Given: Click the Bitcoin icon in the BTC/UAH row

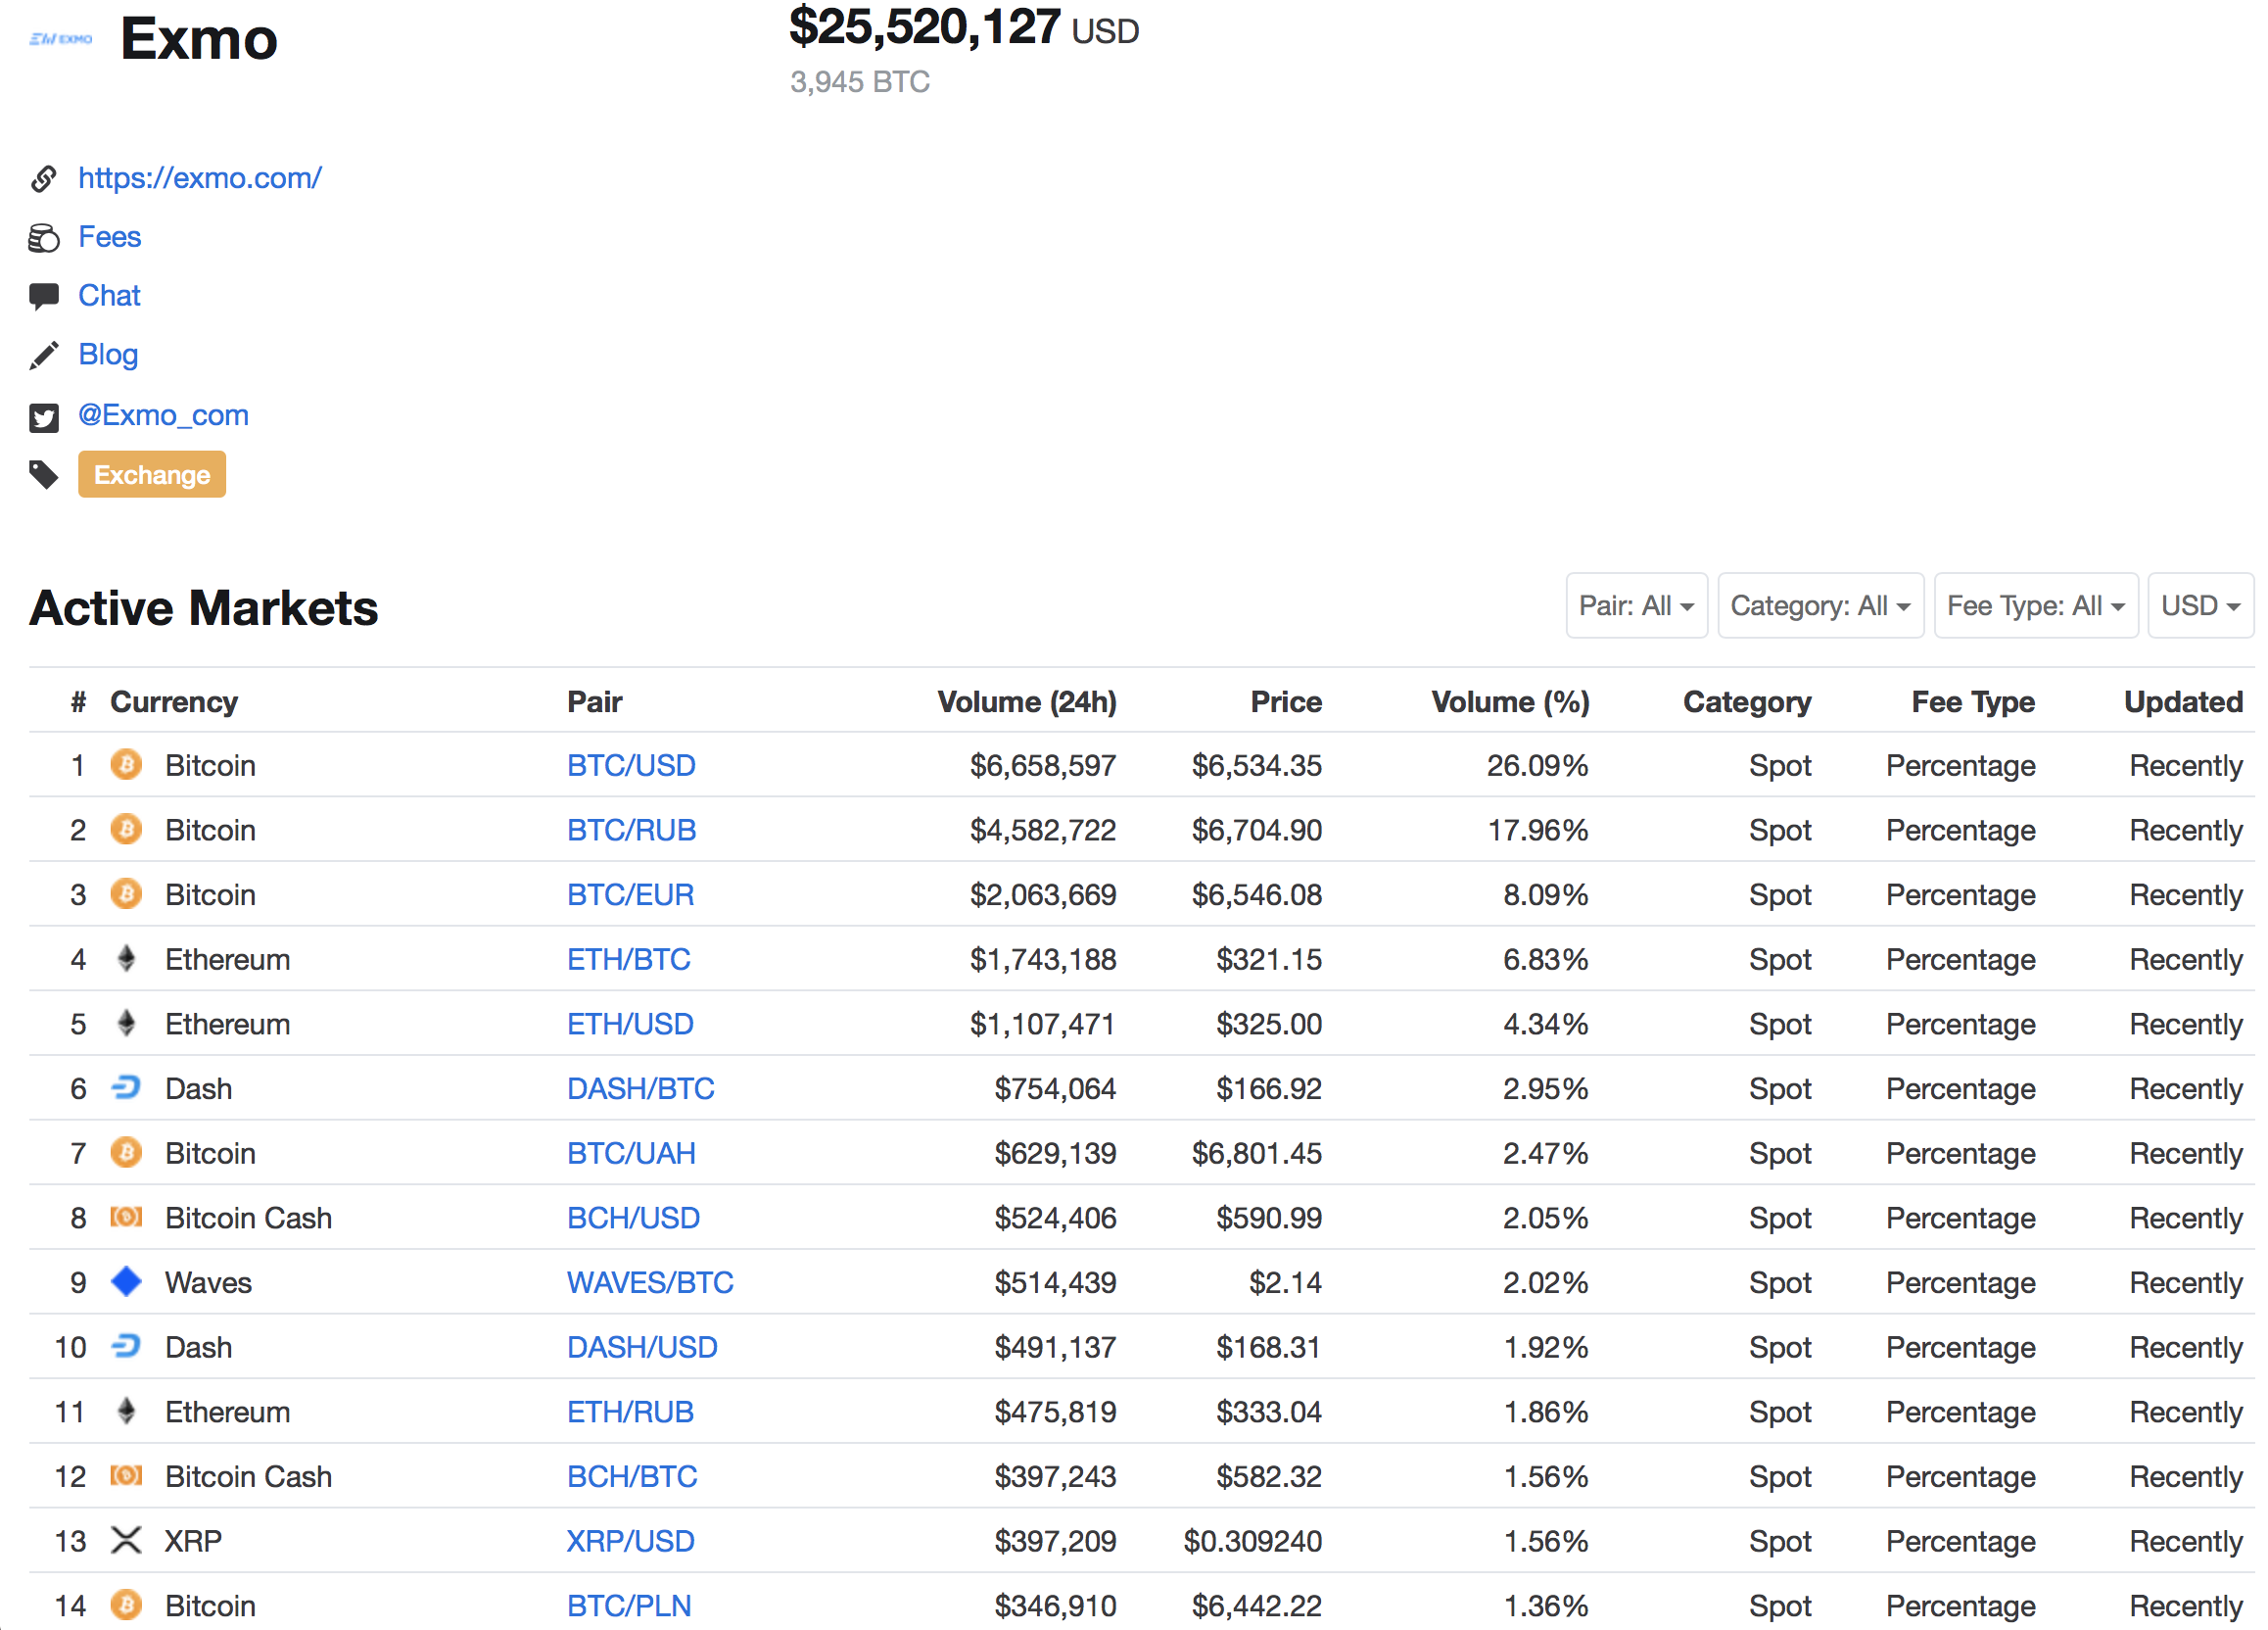Looking at the screenshot, I should tap(126, 1153).
